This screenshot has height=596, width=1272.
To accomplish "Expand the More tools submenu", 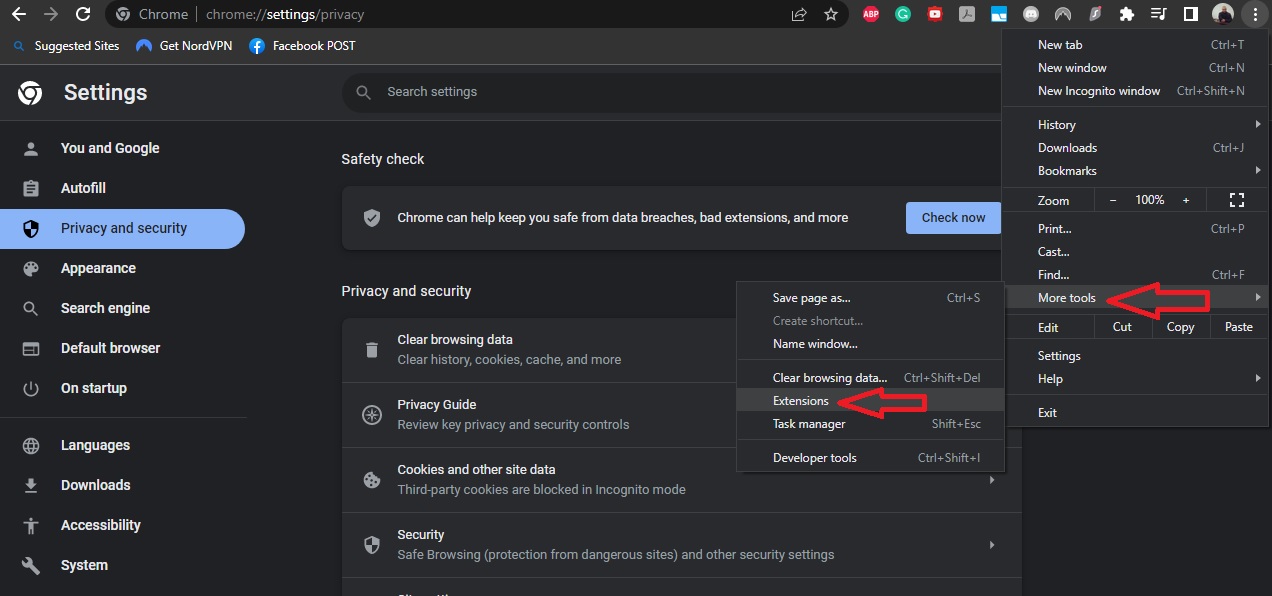I will [x=1066, y=297].
